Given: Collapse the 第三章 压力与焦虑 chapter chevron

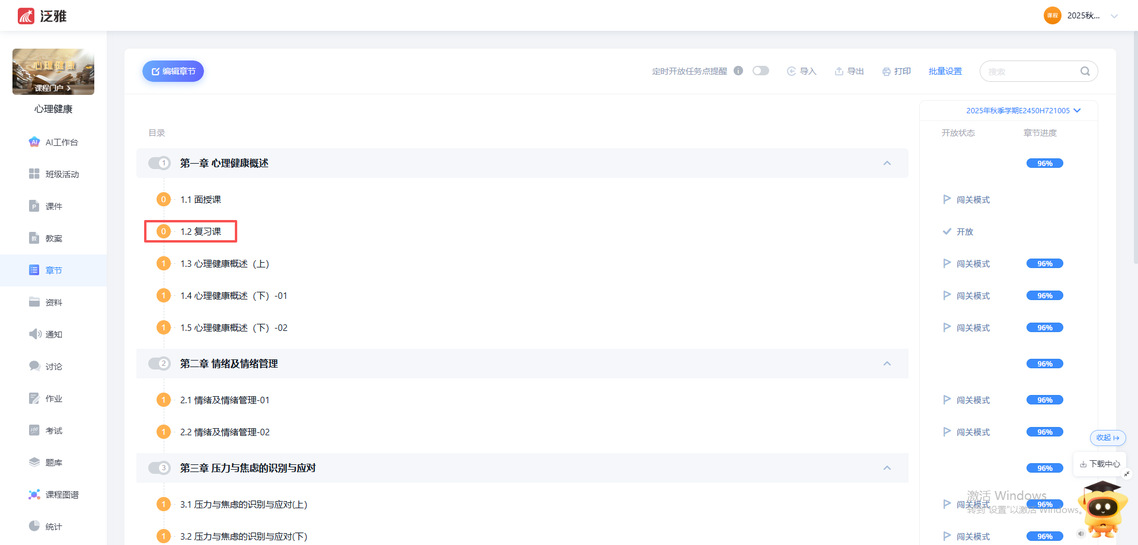Looking at the screenshot, I should tap(887, 467).
